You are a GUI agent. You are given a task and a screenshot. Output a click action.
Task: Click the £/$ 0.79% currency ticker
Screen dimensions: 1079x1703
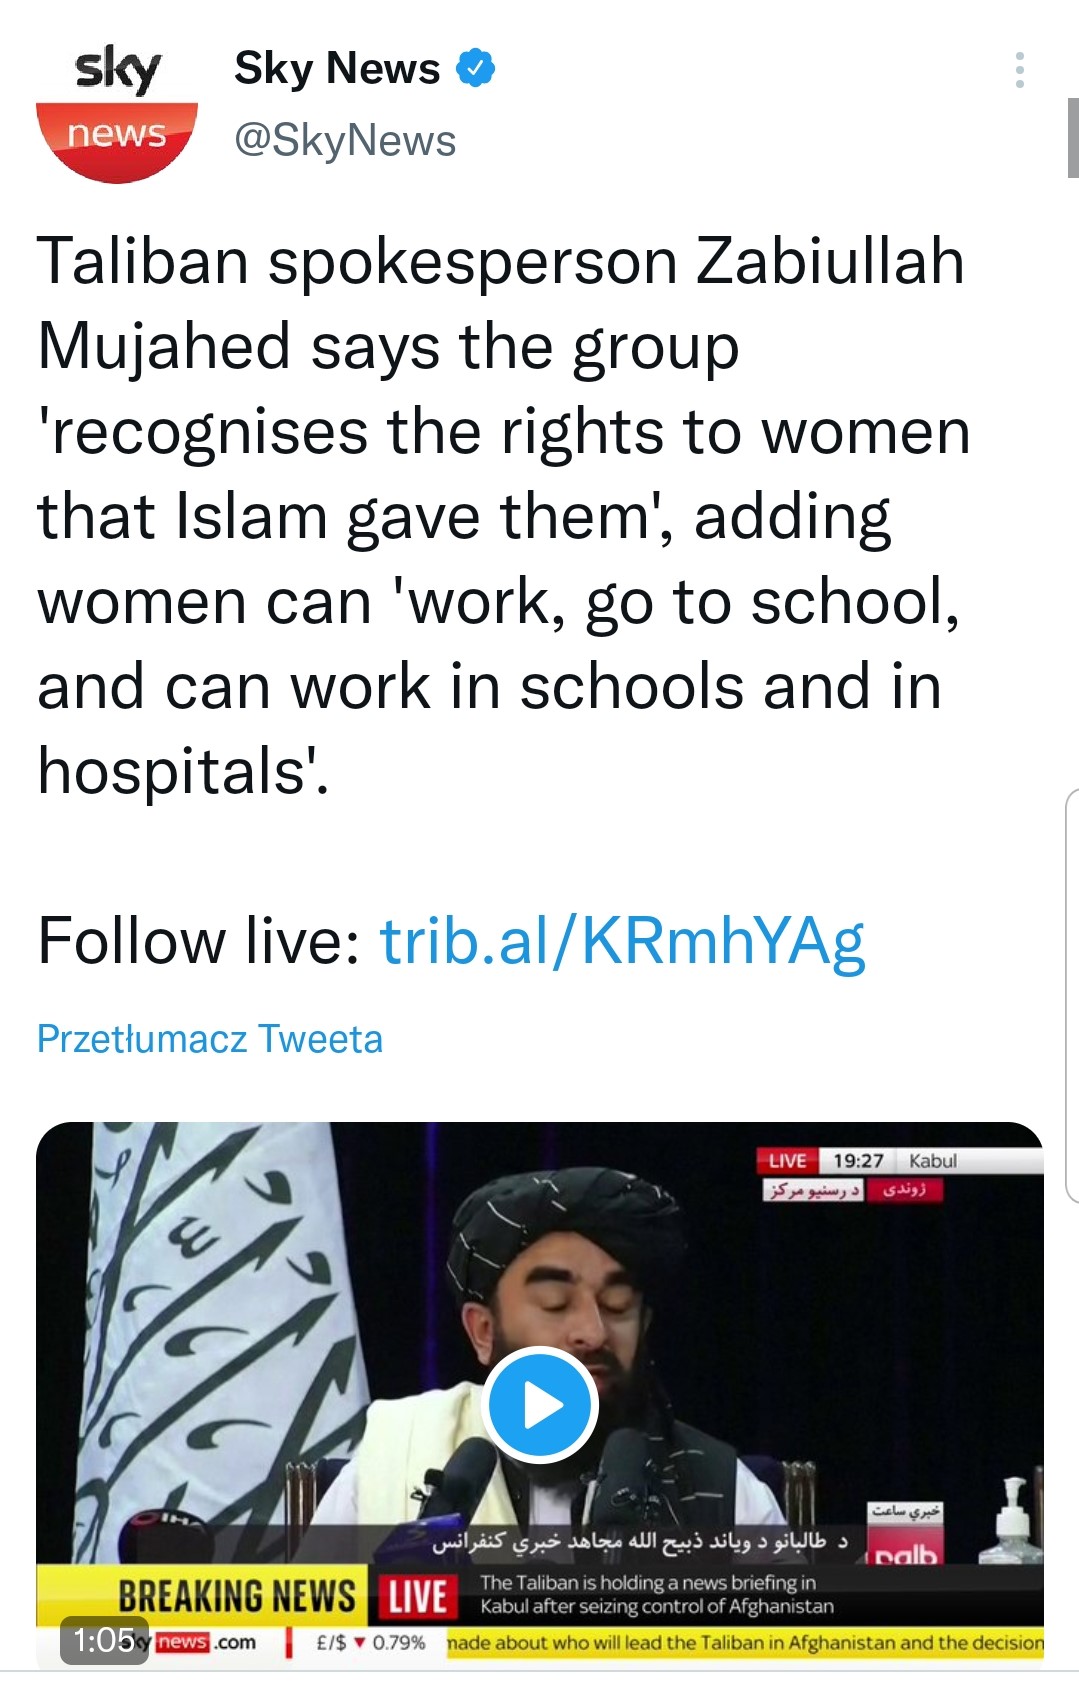(x=370, y=1643)
